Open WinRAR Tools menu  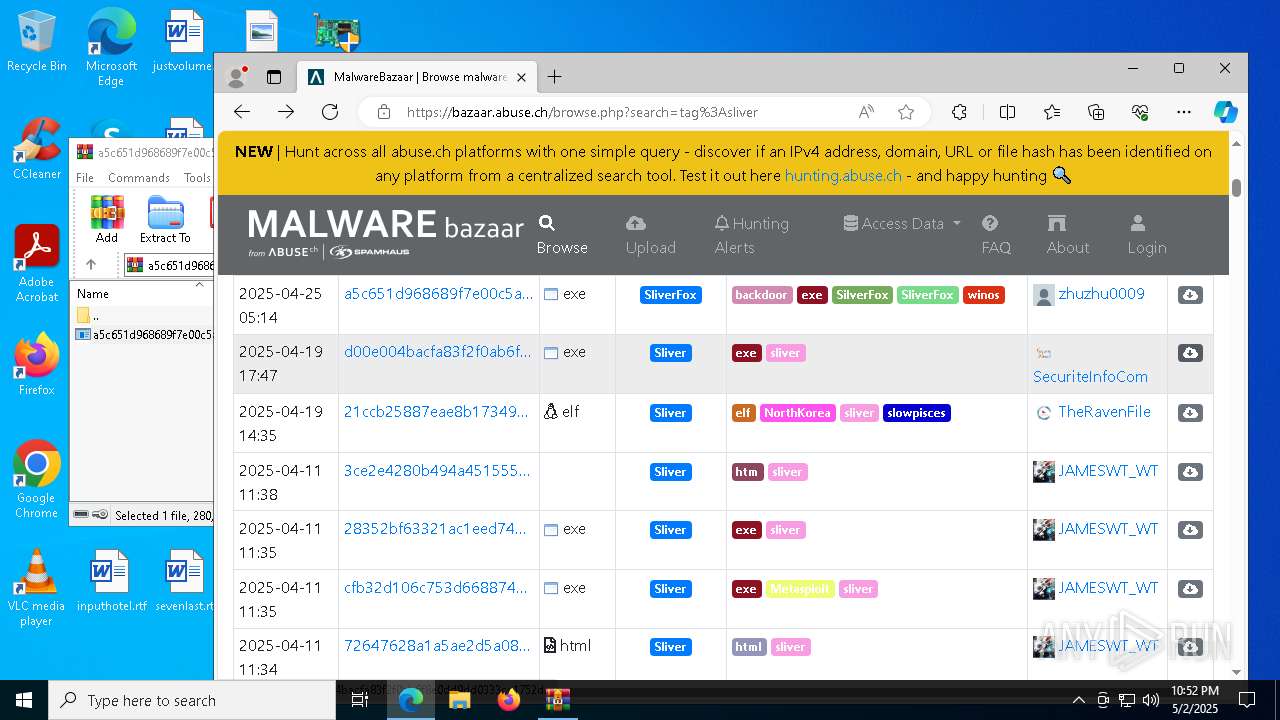point(197,177)
